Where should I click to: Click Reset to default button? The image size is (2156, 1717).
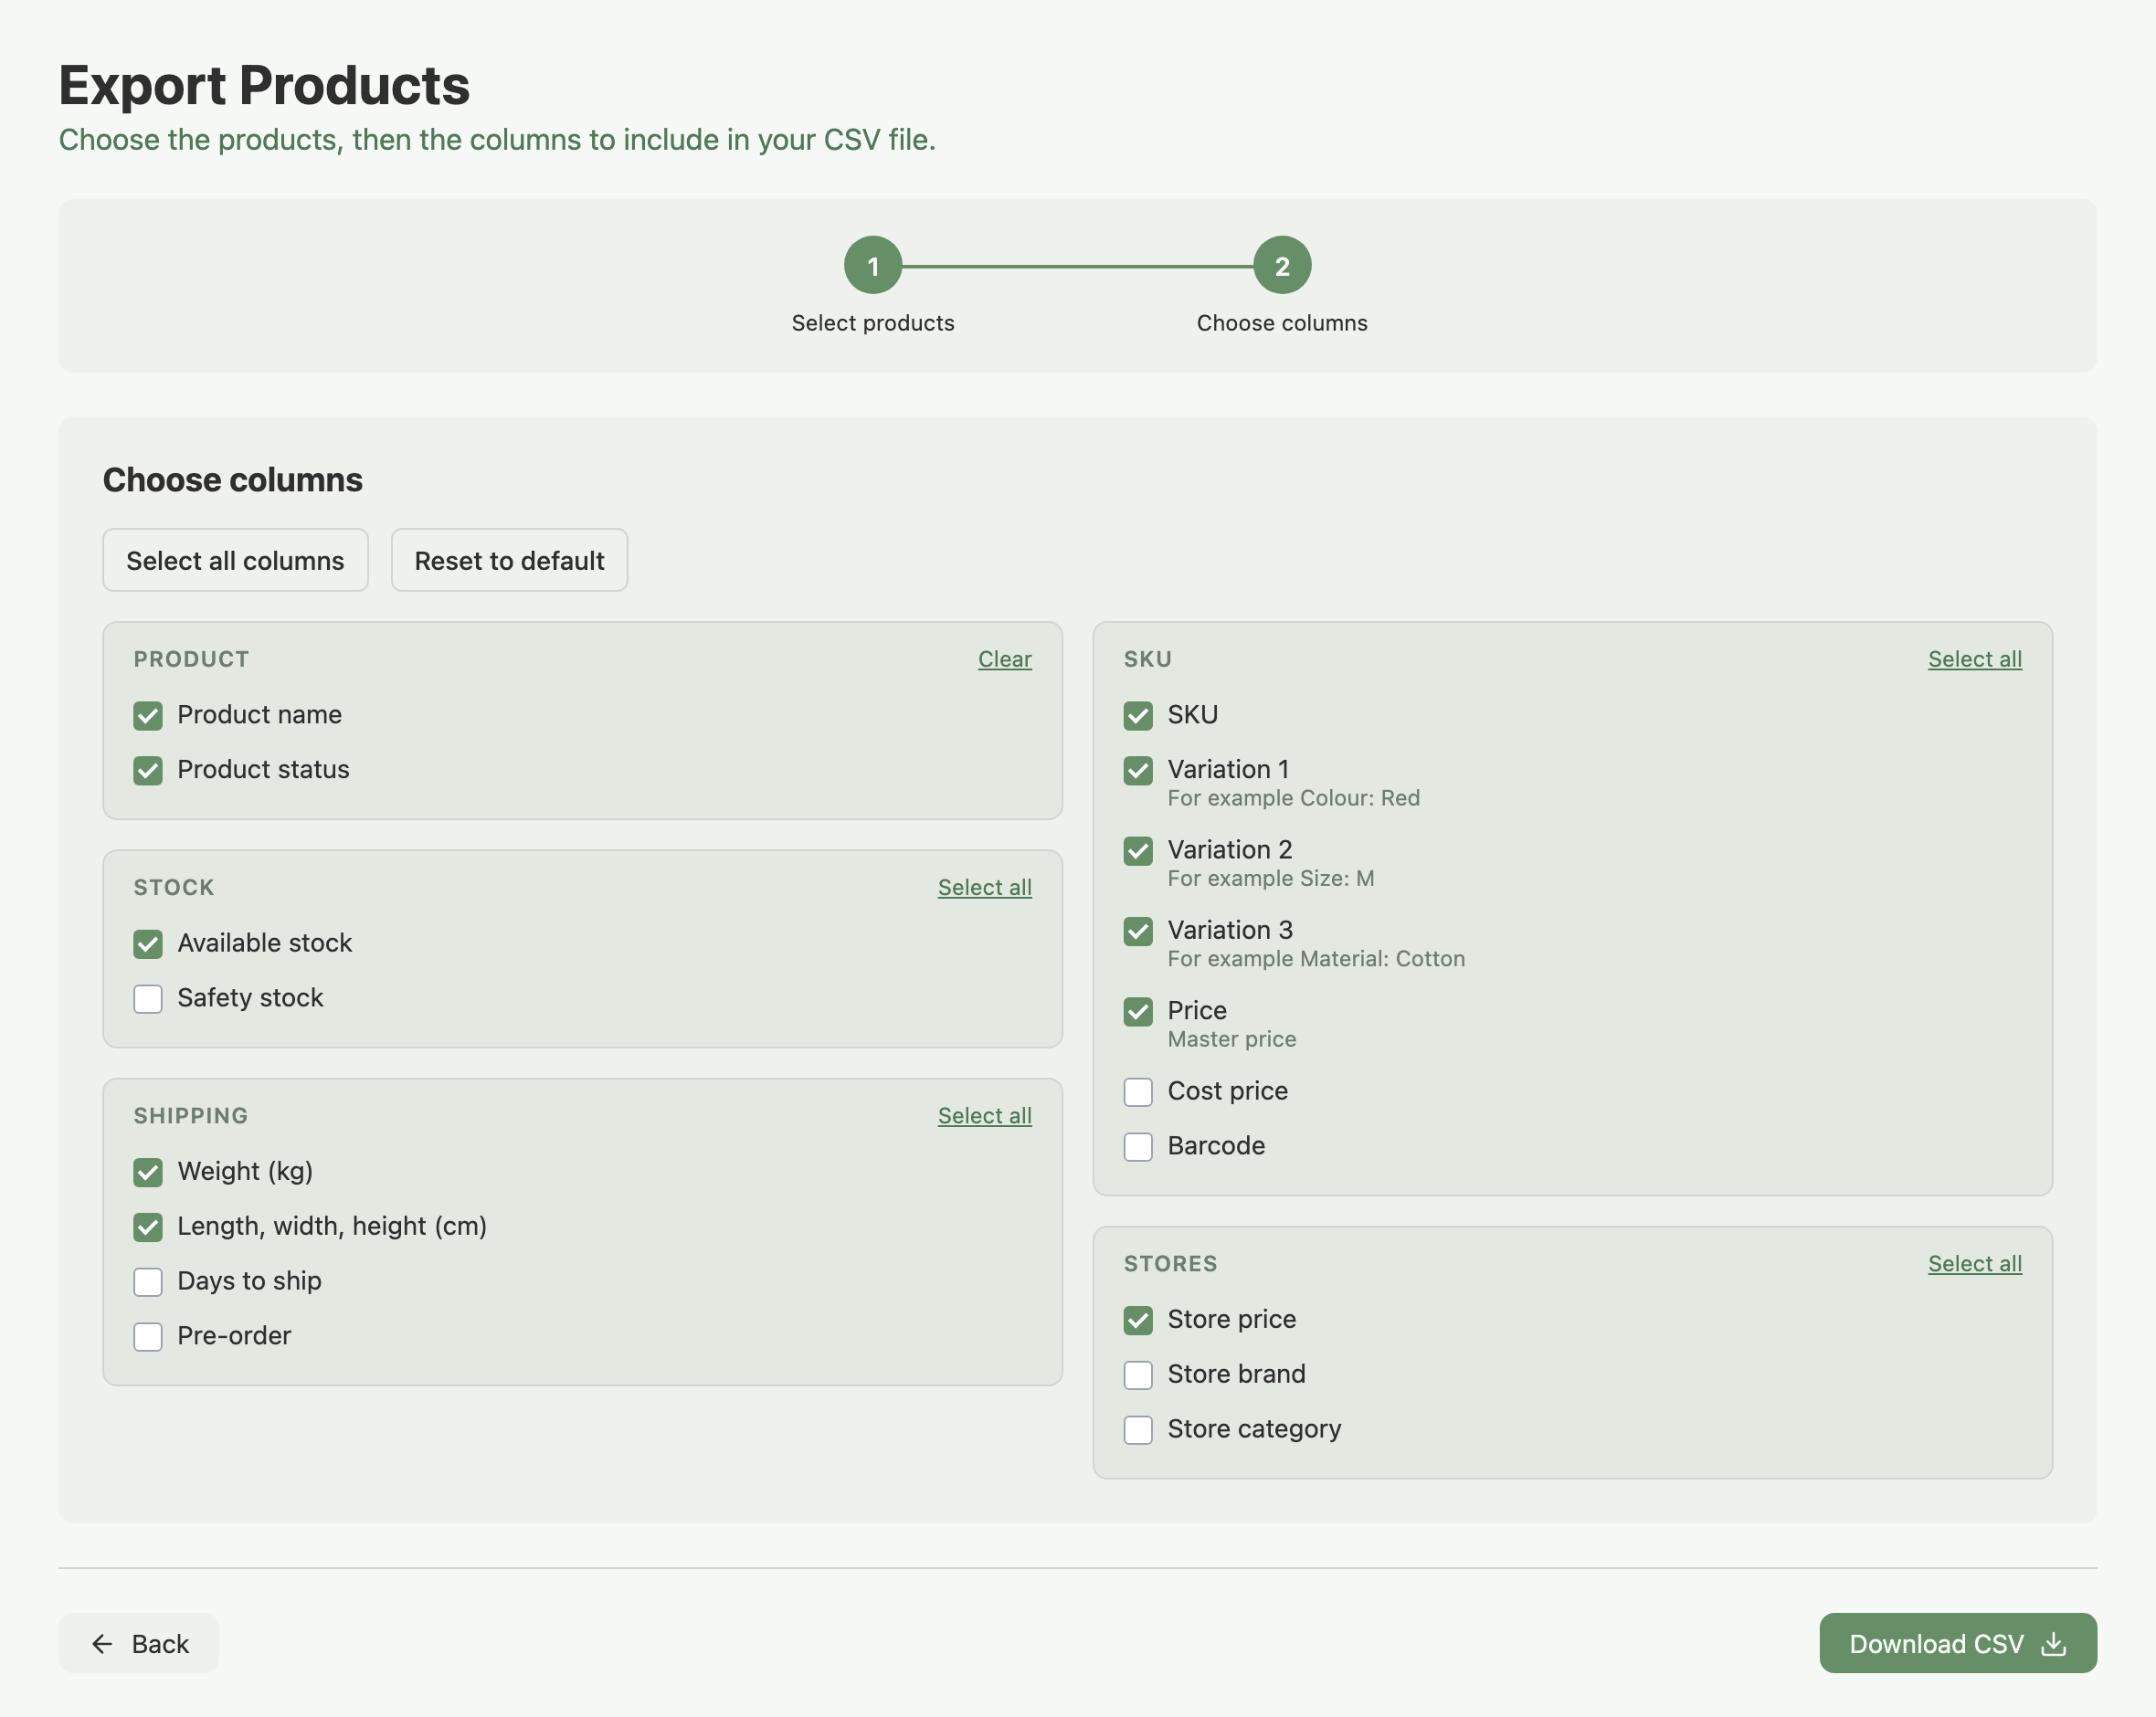tap(509, 560)
